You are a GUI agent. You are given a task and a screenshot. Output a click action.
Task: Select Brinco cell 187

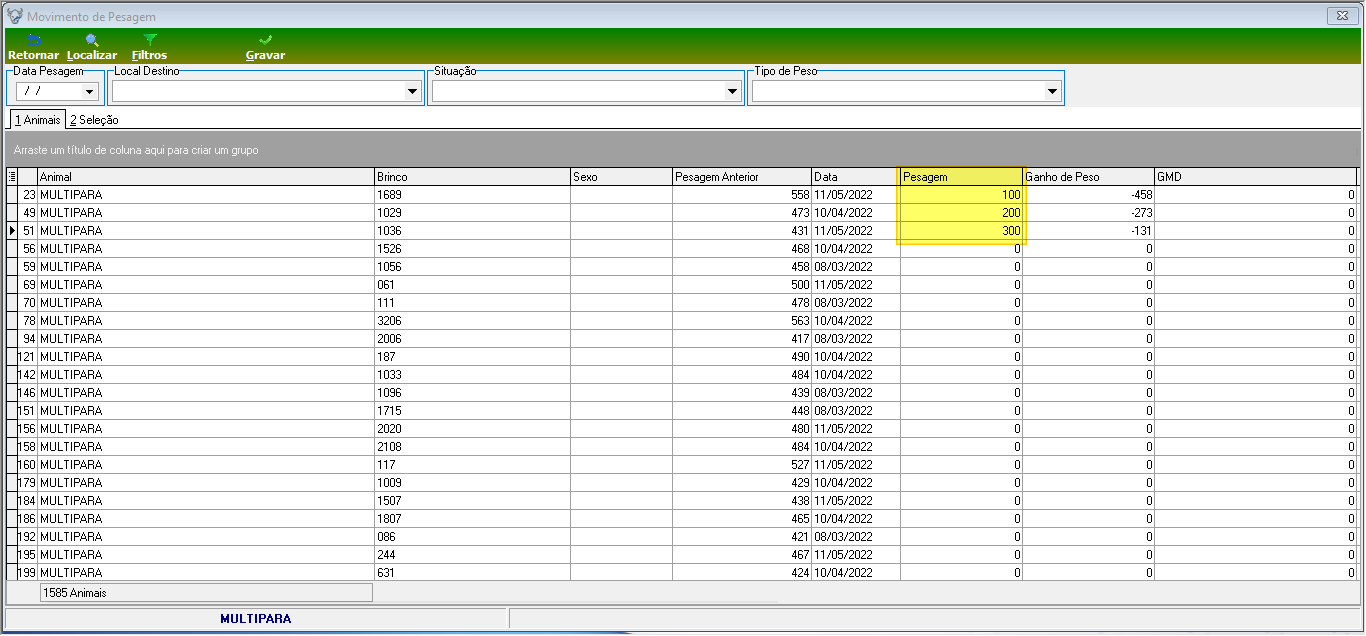tap(472, 357)
